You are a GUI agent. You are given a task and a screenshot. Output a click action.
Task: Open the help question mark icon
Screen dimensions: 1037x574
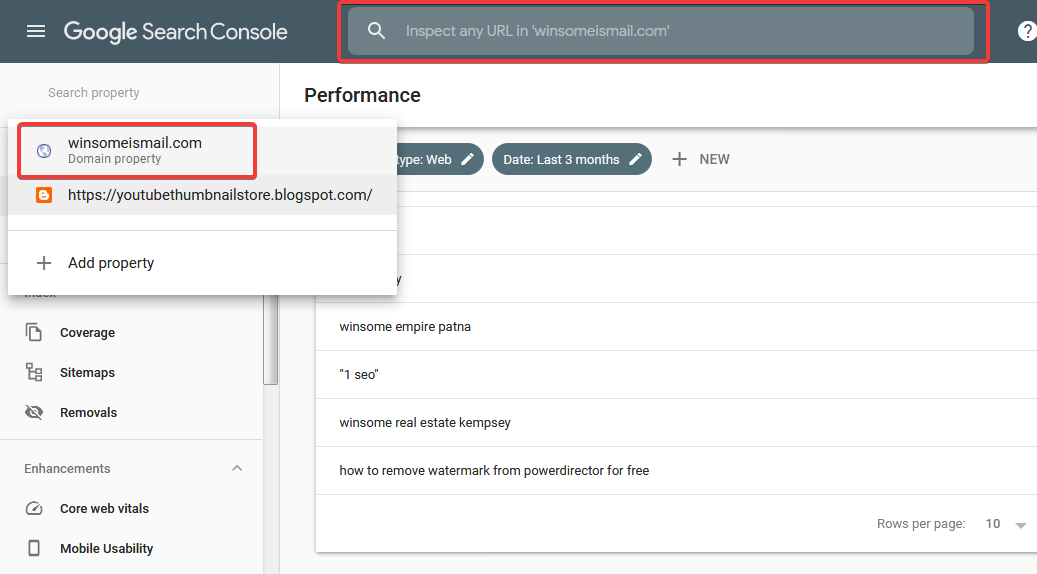click(x=1027, y=31)
